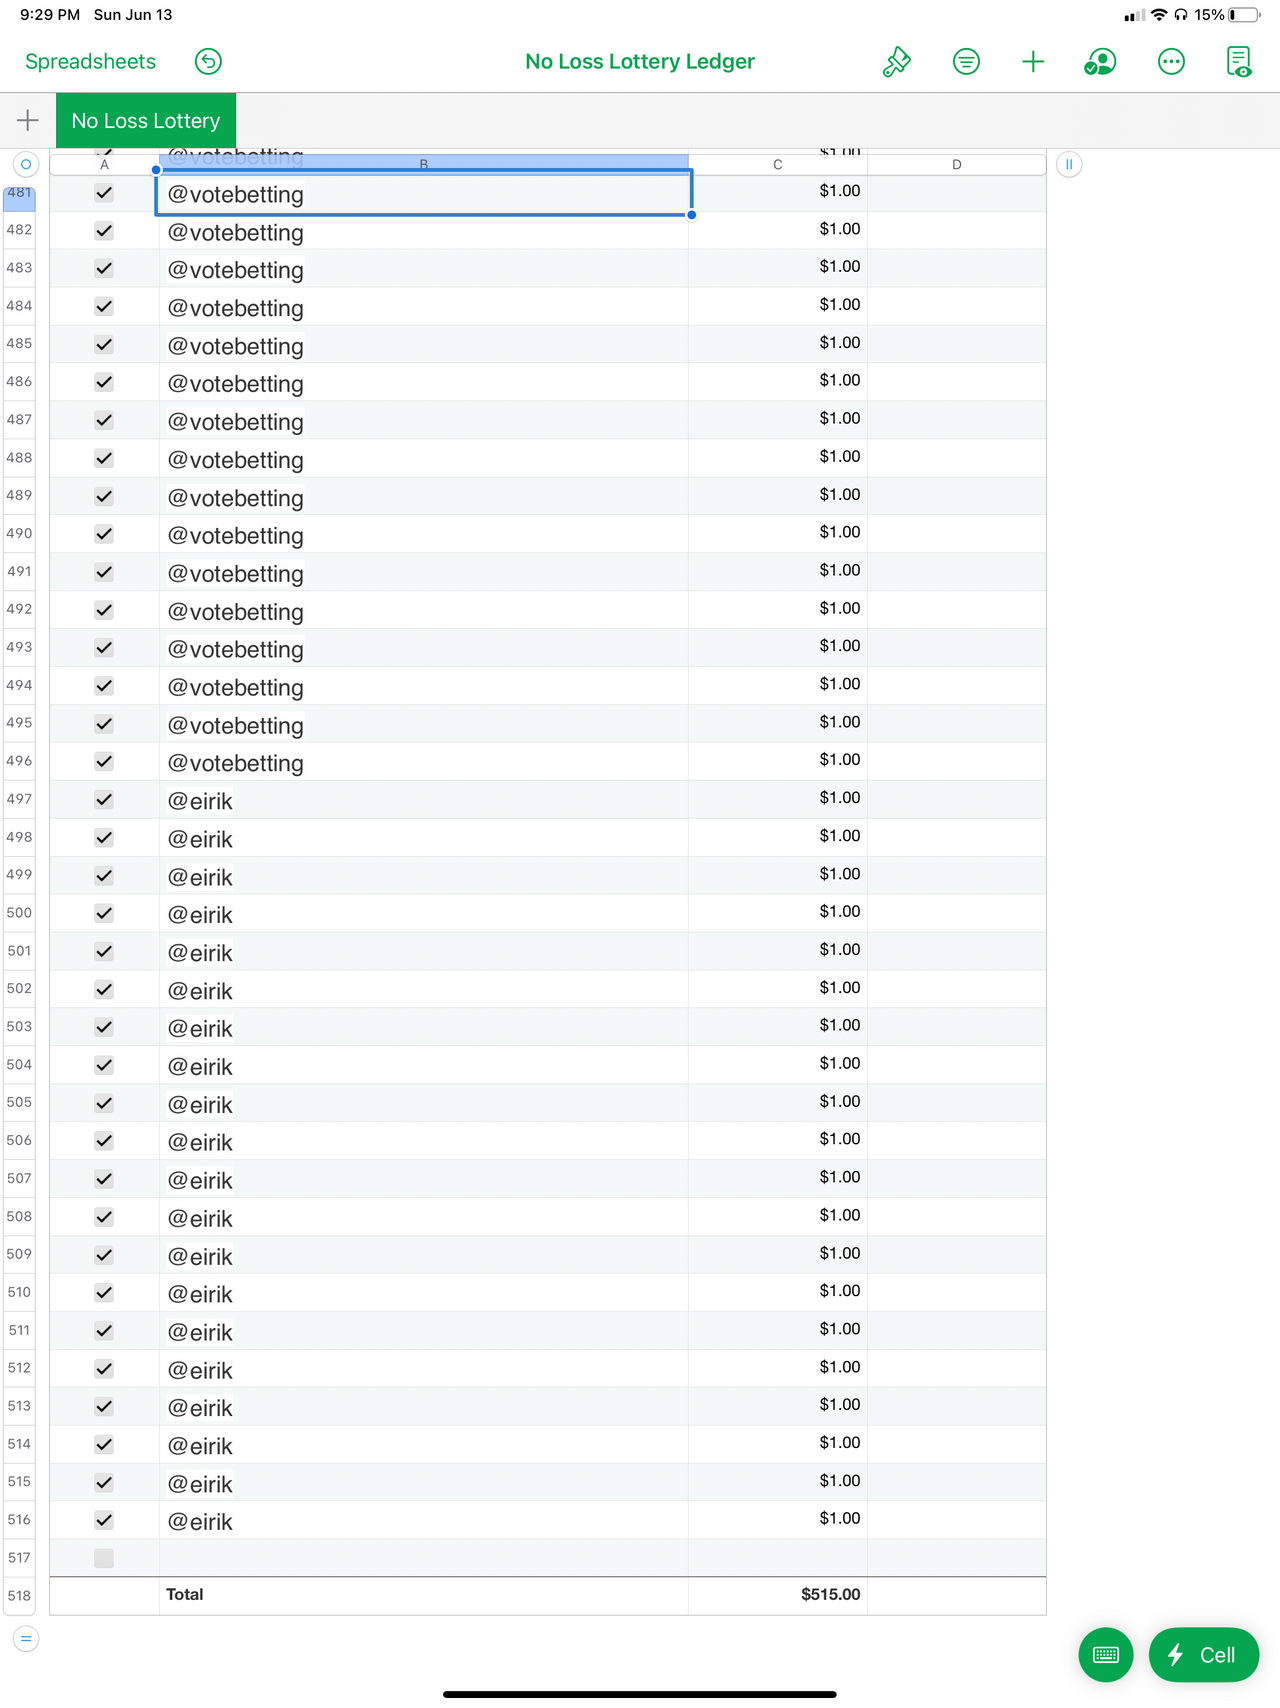
Task: Select the @eirik cell in row 497
Action: pyautogui.click(x=424, y=800)
